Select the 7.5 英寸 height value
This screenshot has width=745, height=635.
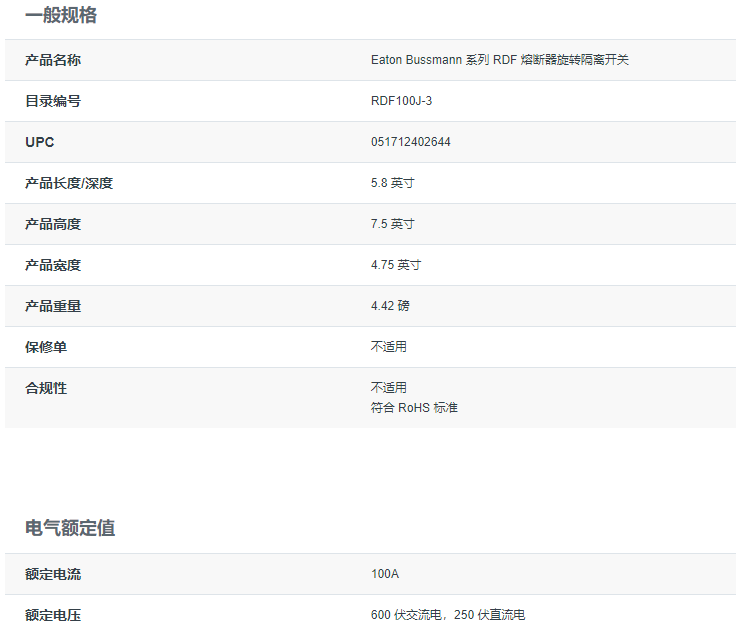[x=392, y=224]
